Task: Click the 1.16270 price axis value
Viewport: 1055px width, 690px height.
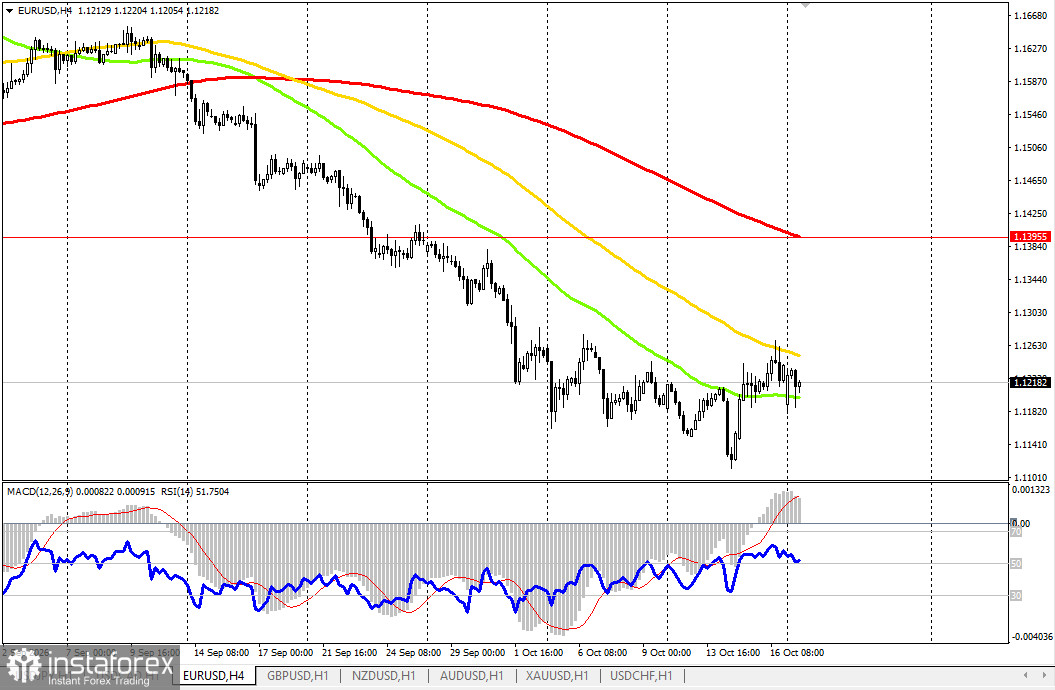Action: pyautogui.click(x=1030, y=48)
